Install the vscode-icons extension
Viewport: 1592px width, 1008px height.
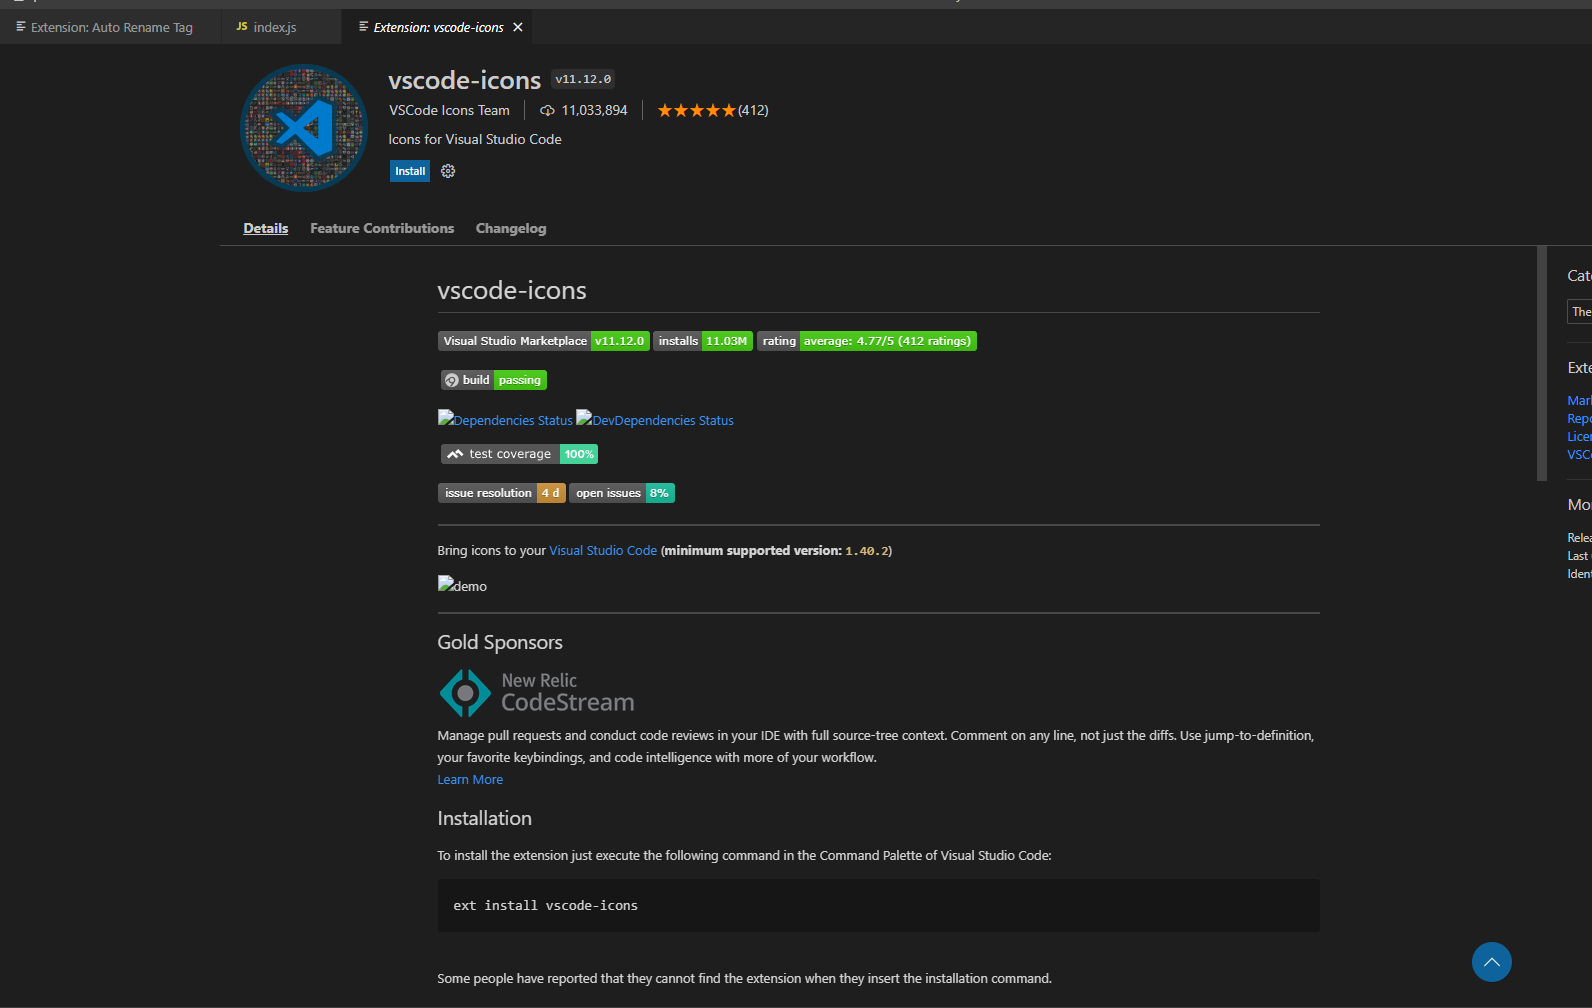coord(410,171)
